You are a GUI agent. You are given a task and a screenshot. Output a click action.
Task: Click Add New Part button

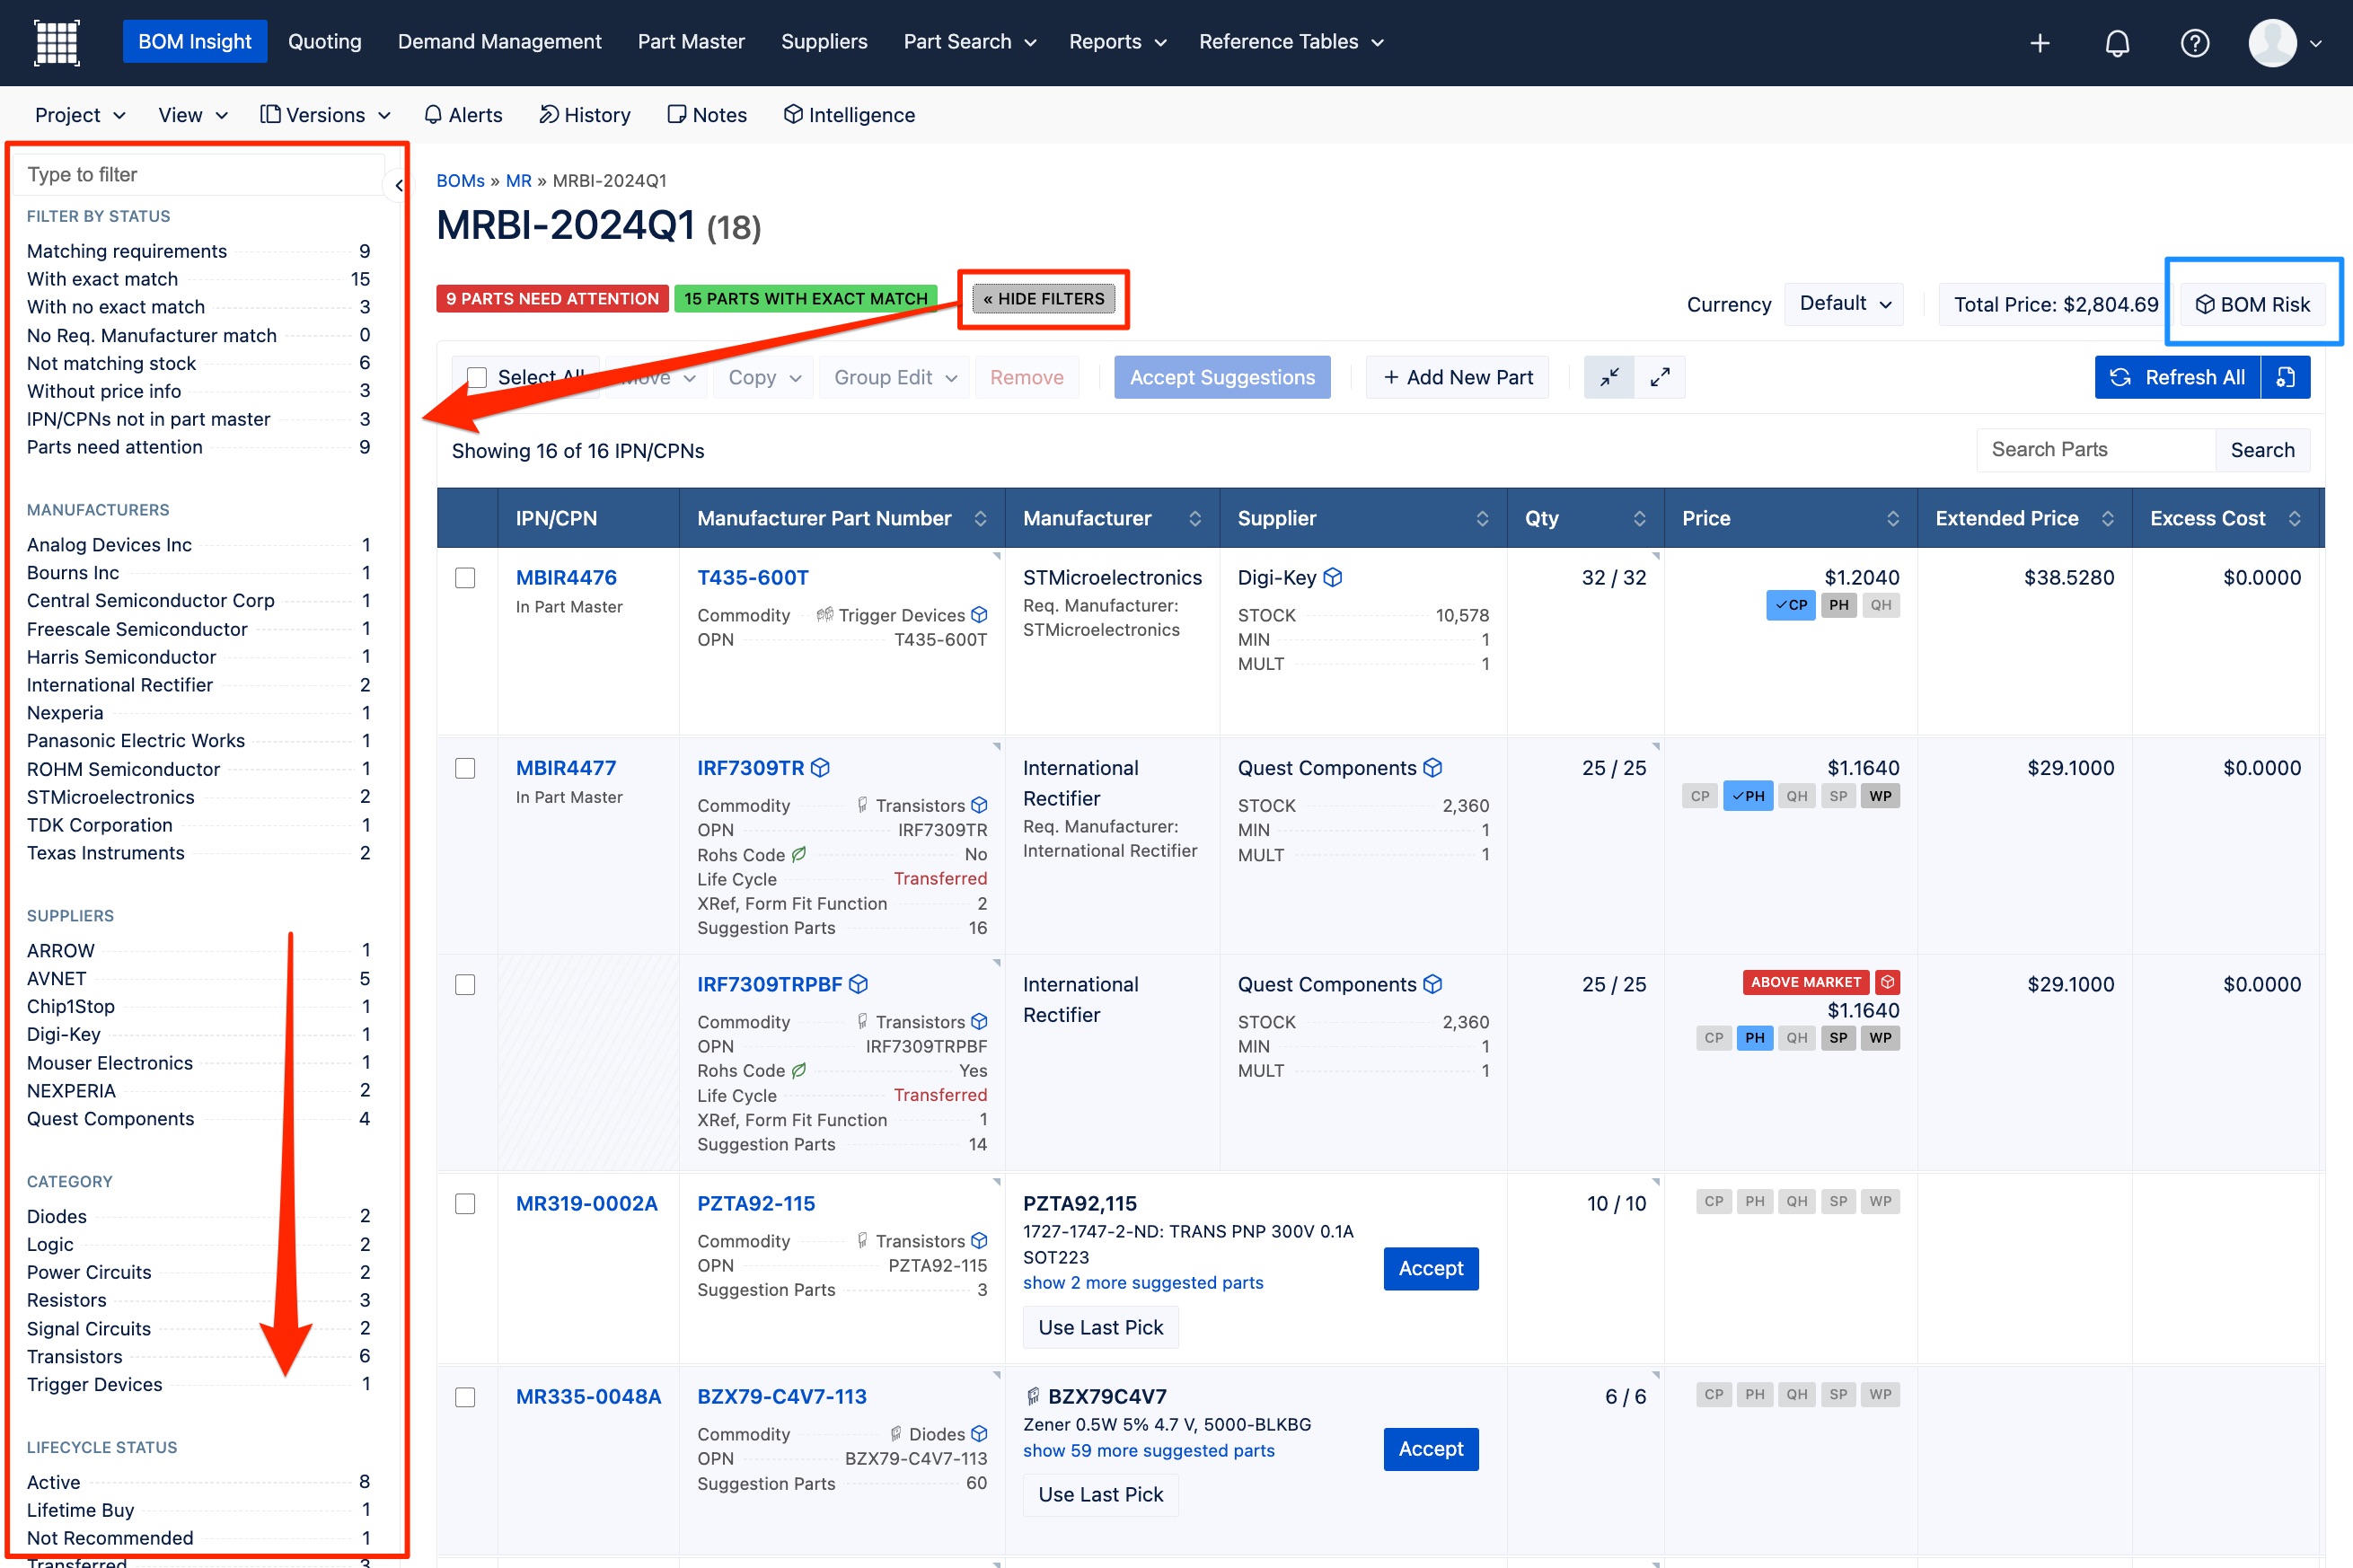click(x=1458, y=377)
